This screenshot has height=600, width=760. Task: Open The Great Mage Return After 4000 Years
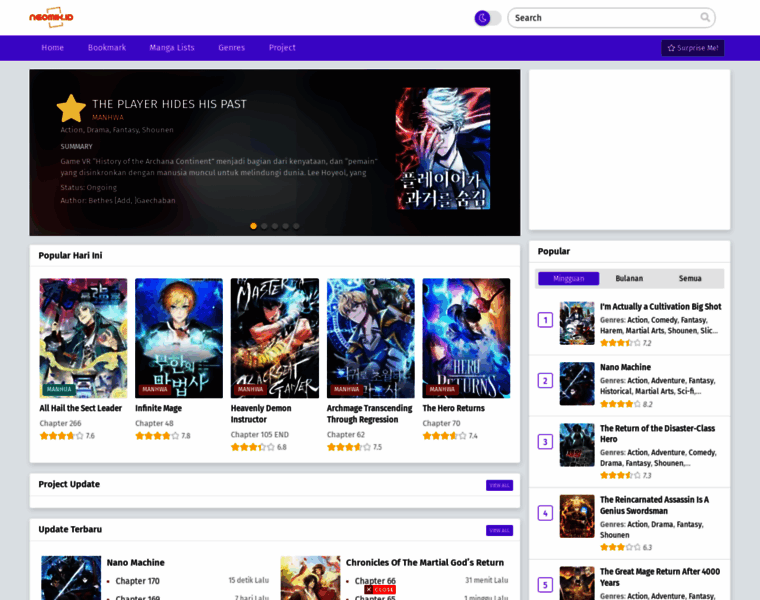point(660,577)
